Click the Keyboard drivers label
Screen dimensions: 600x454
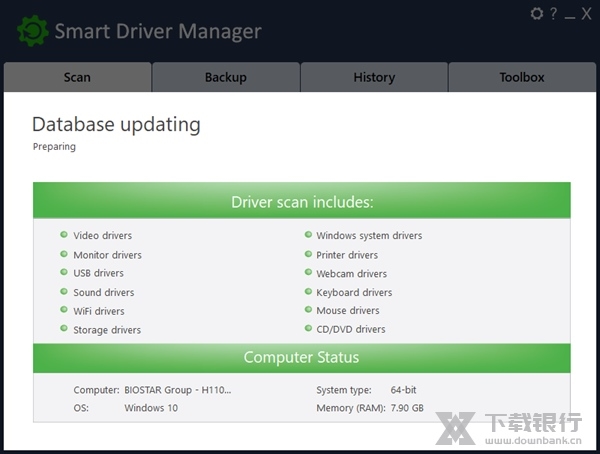[354, 293]
